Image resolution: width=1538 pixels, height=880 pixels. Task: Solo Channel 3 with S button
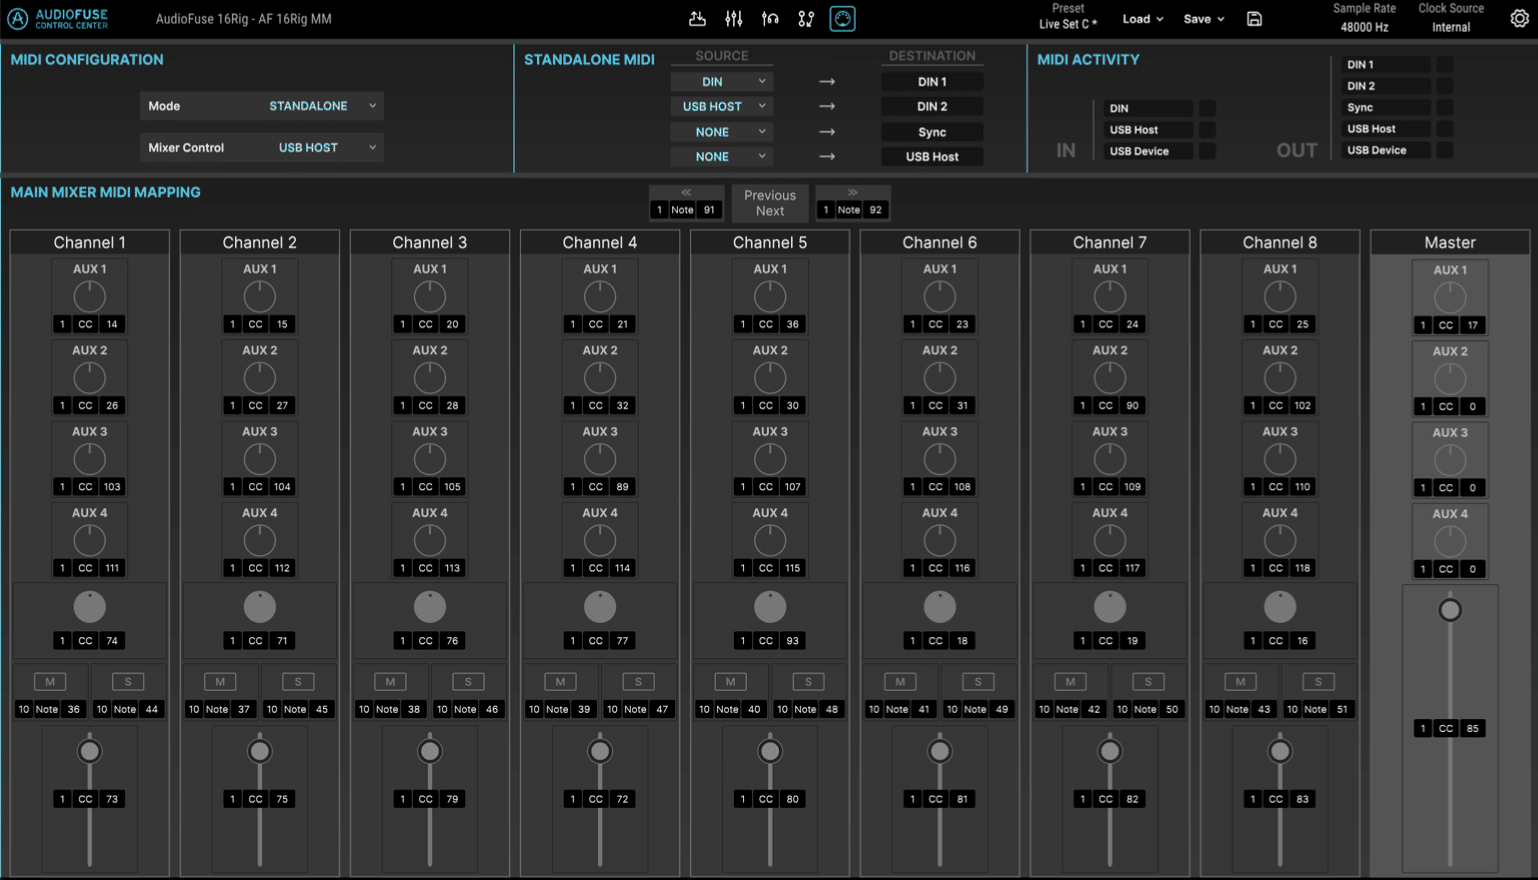468,682
